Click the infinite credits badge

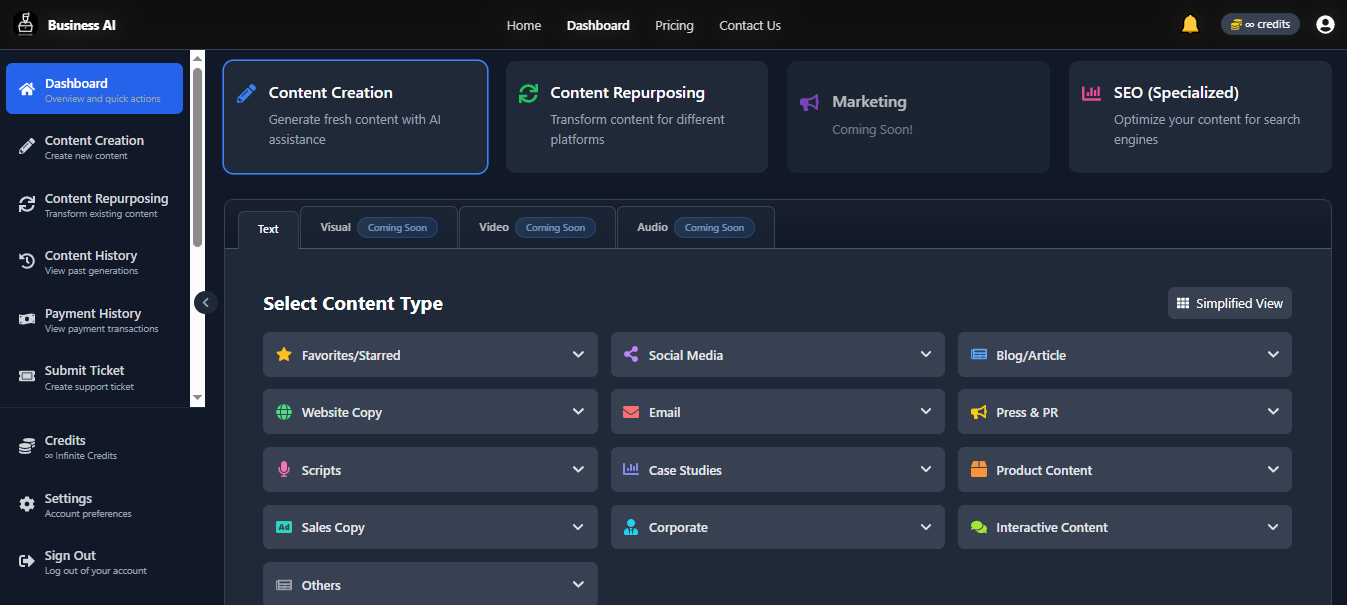(1260, 24)
